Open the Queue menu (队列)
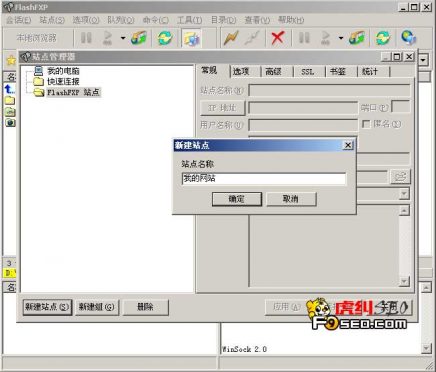Screen dimensions: 436x372 [x=121, y=20]
